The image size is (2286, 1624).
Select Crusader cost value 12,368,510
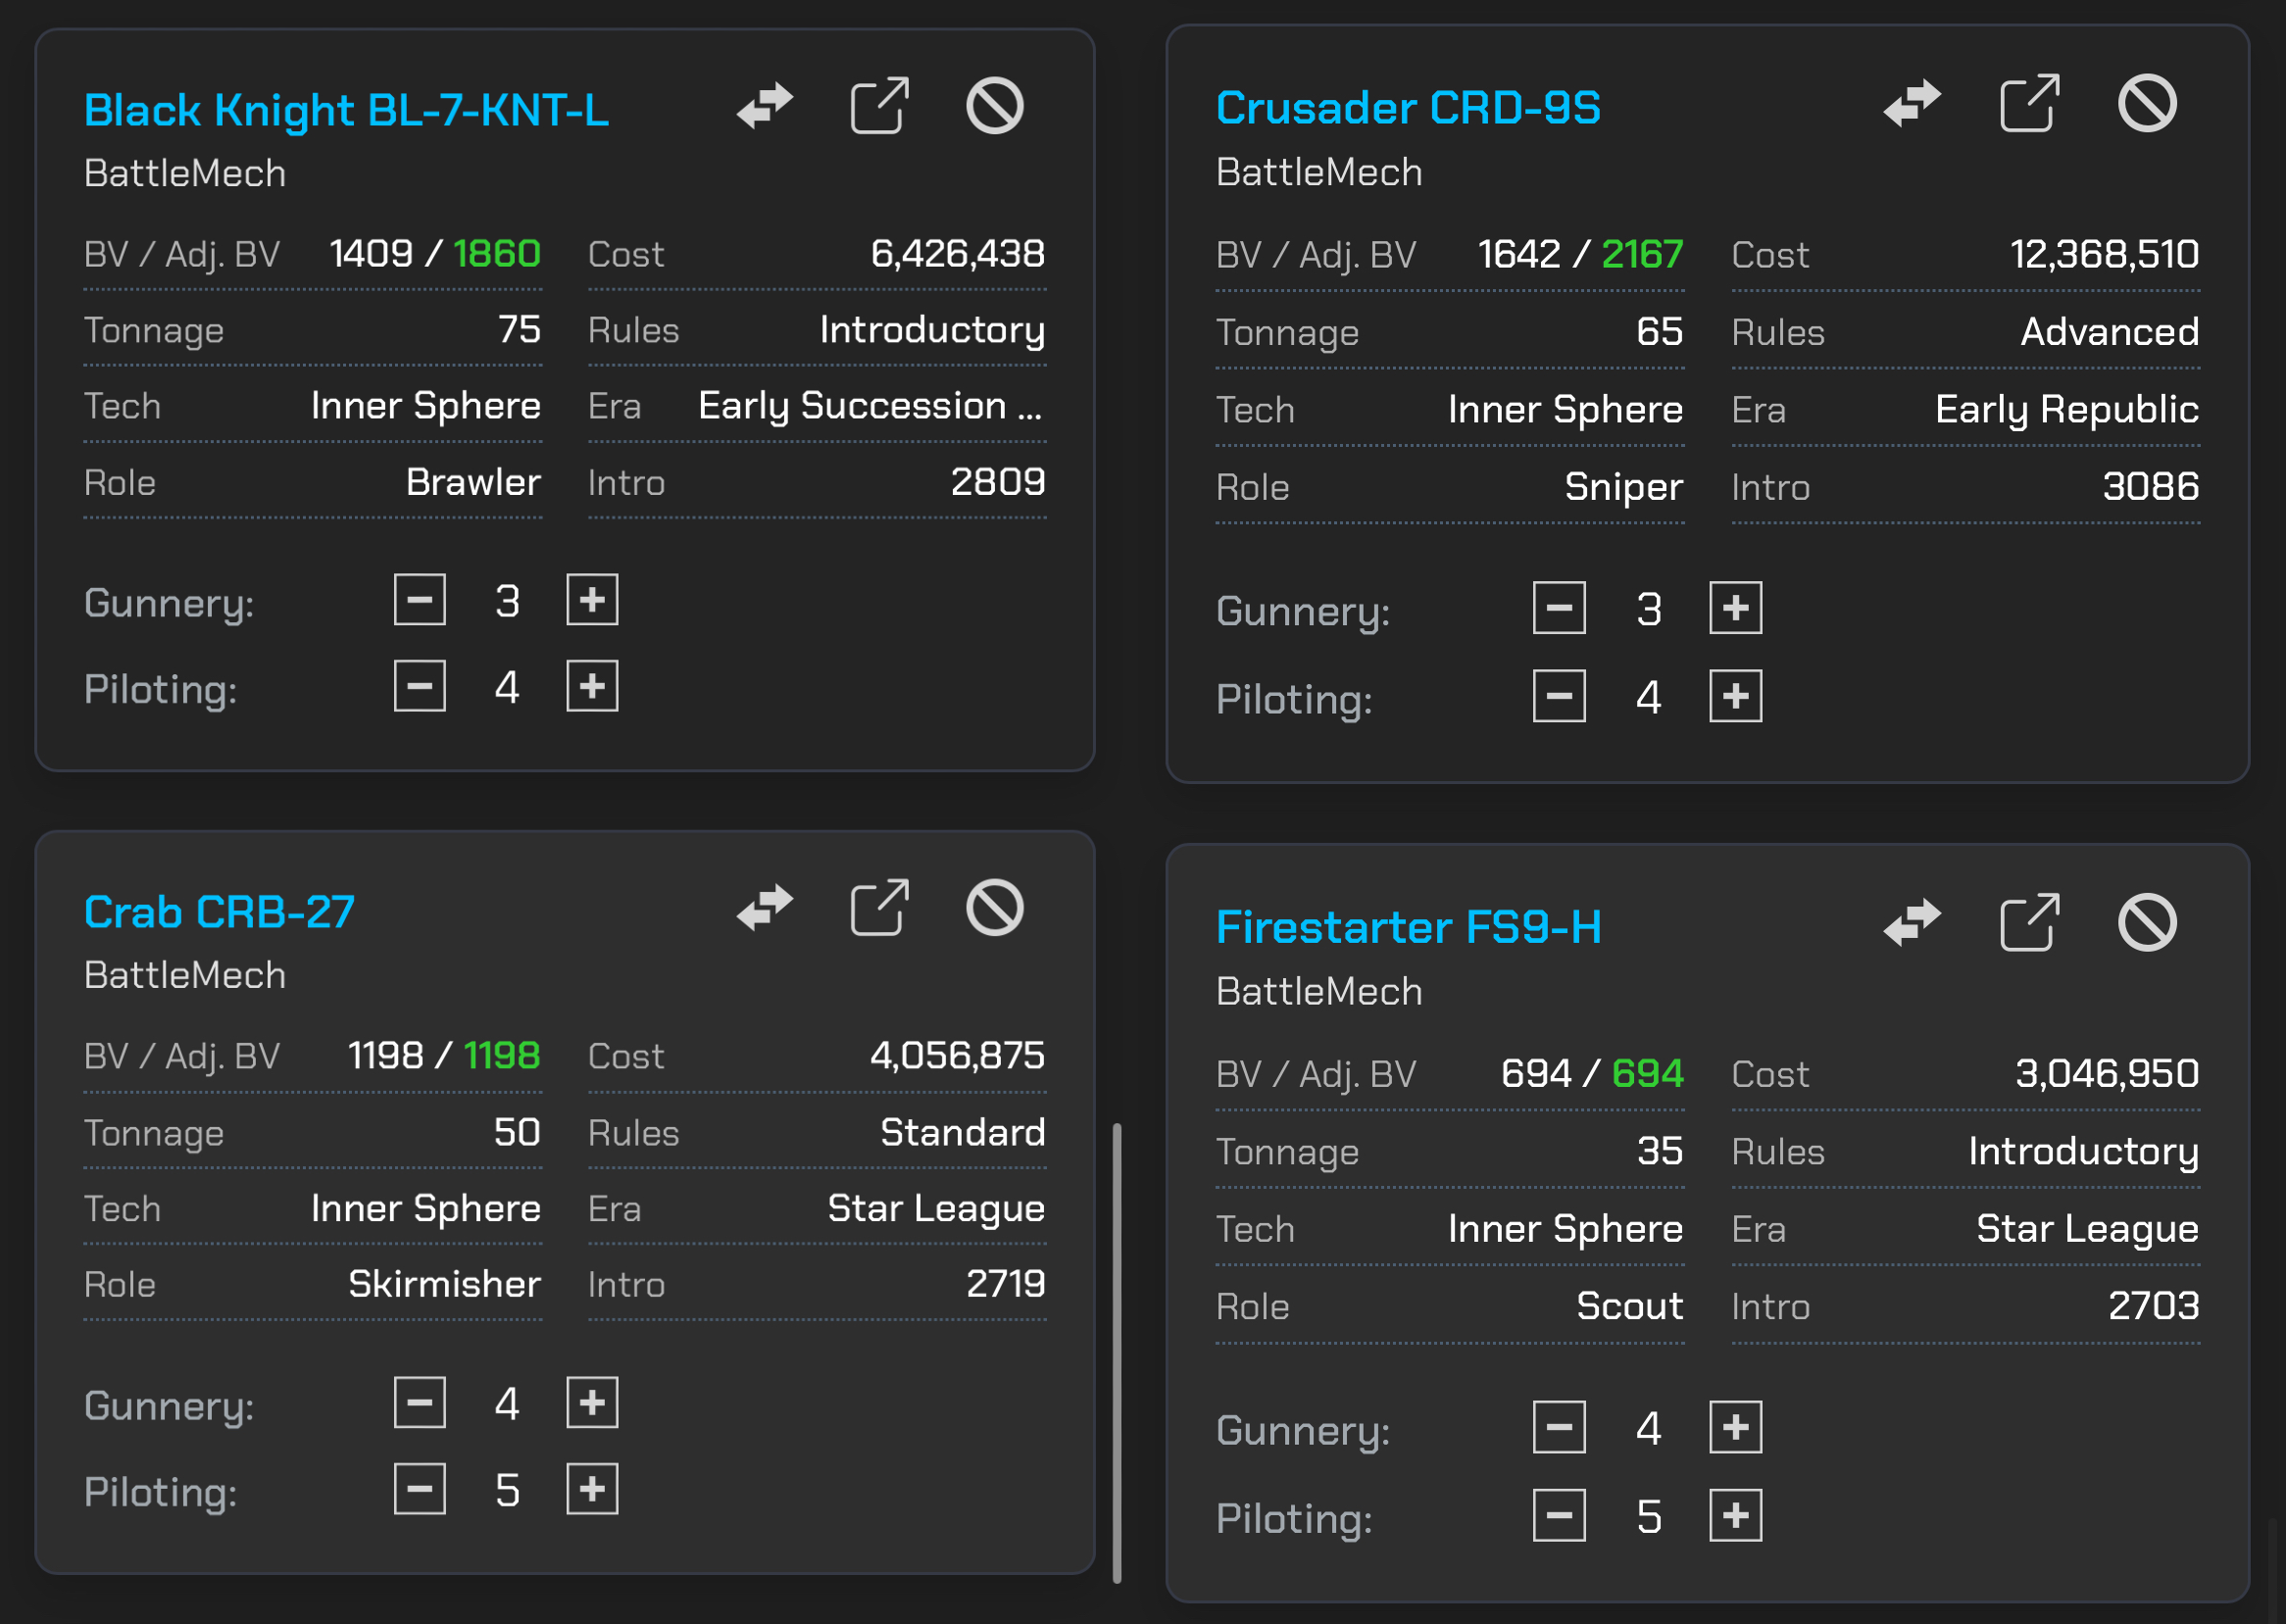pyautogui.click(x=2105, y=254)
